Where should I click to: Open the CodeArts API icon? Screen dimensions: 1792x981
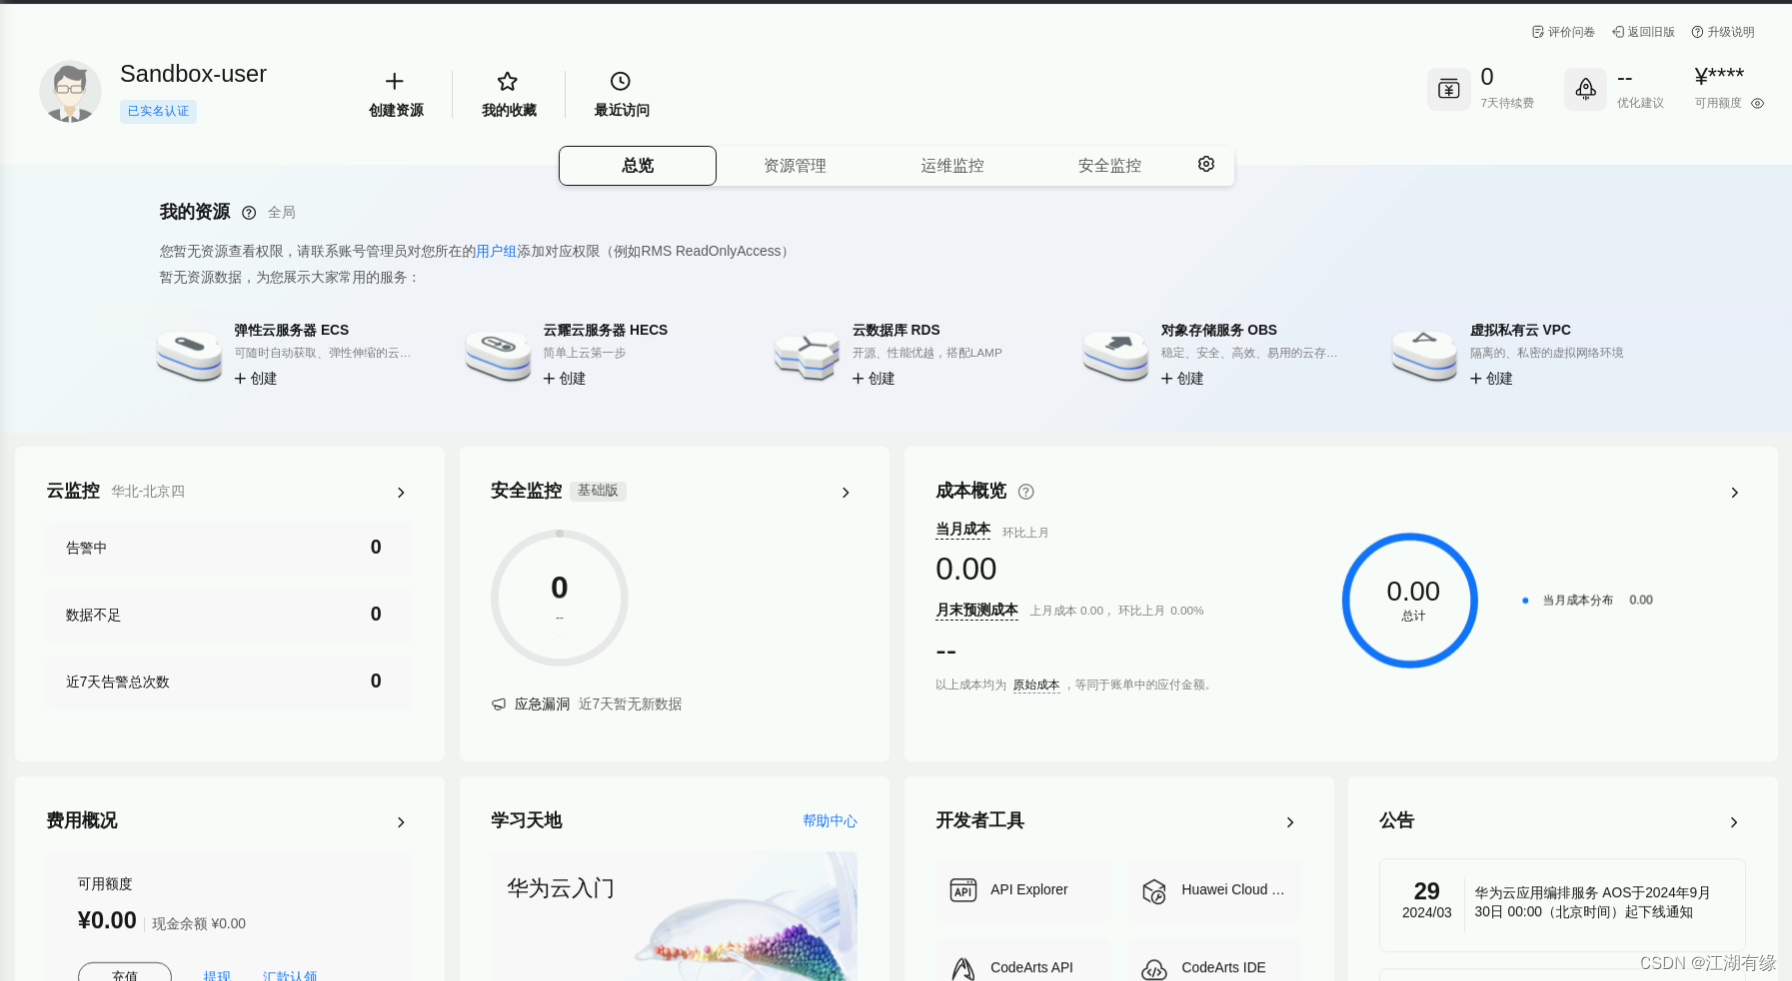point(963,968)
